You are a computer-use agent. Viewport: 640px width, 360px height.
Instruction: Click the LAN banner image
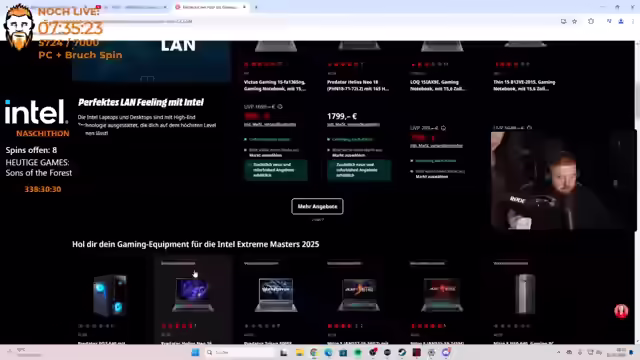151,61
